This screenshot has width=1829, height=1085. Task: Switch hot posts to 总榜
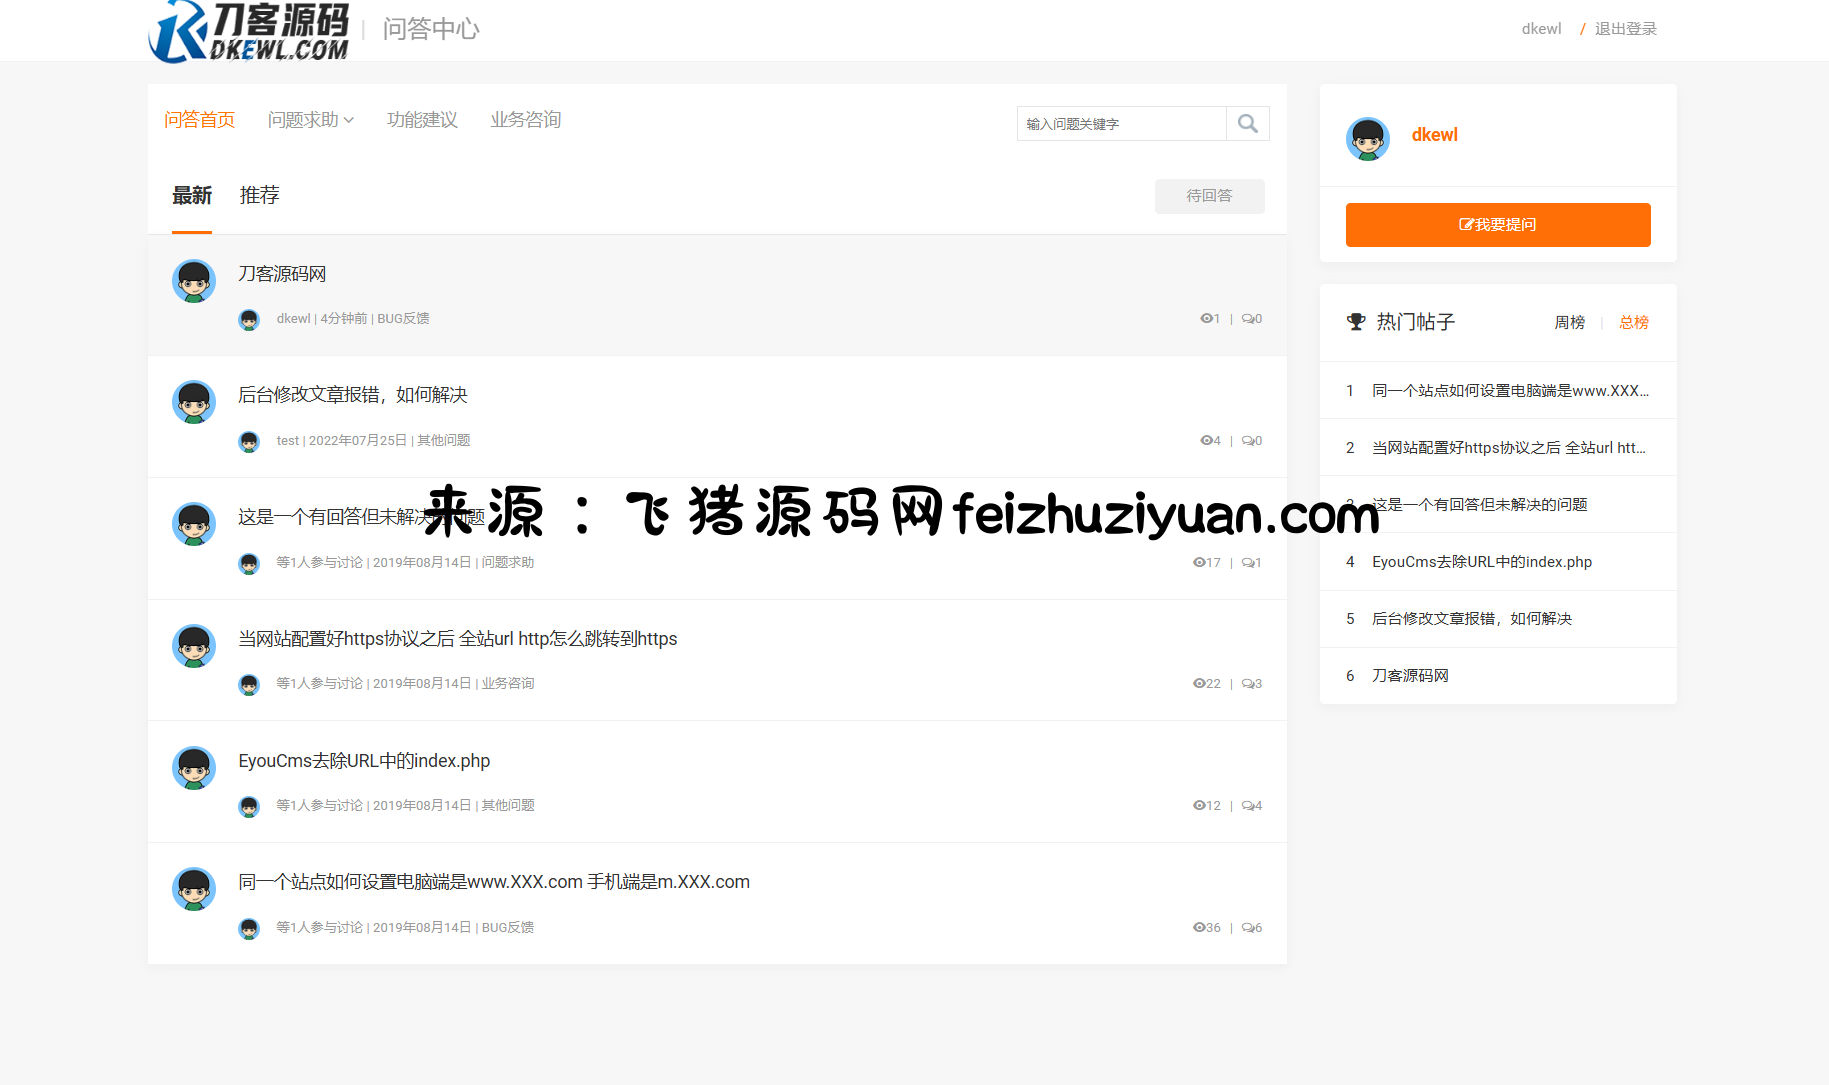1633,322
